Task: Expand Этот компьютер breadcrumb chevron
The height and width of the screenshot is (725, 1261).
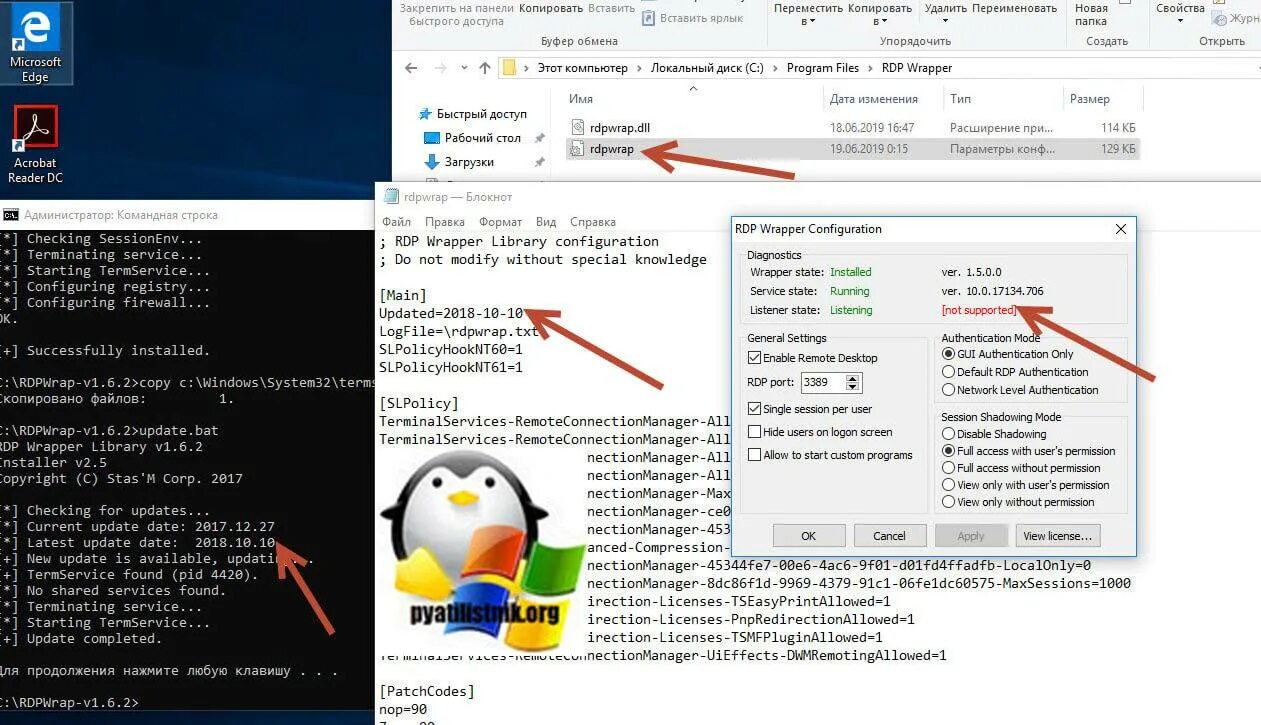Action: (x=639, y=68)
